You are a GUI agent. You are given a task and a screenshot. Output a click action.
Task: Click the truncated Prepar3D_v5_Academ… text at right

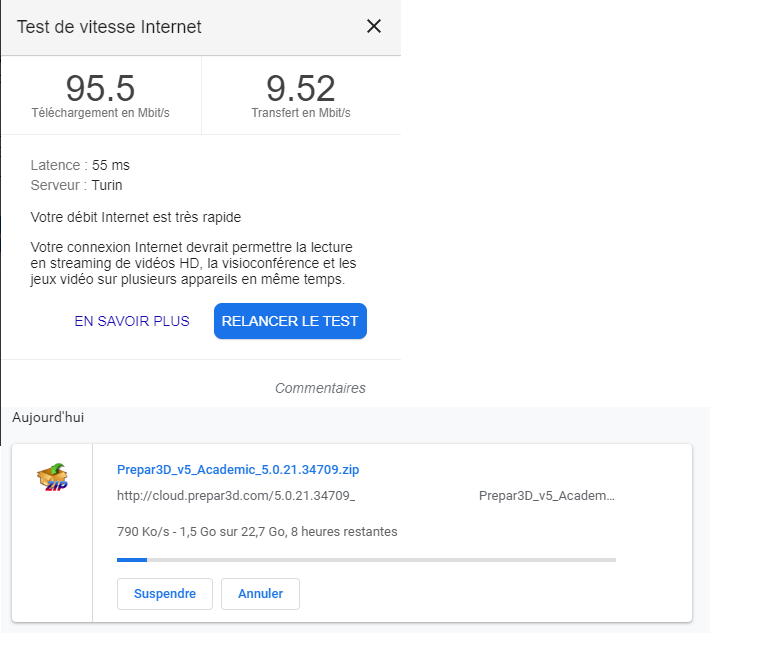point(547,496)
